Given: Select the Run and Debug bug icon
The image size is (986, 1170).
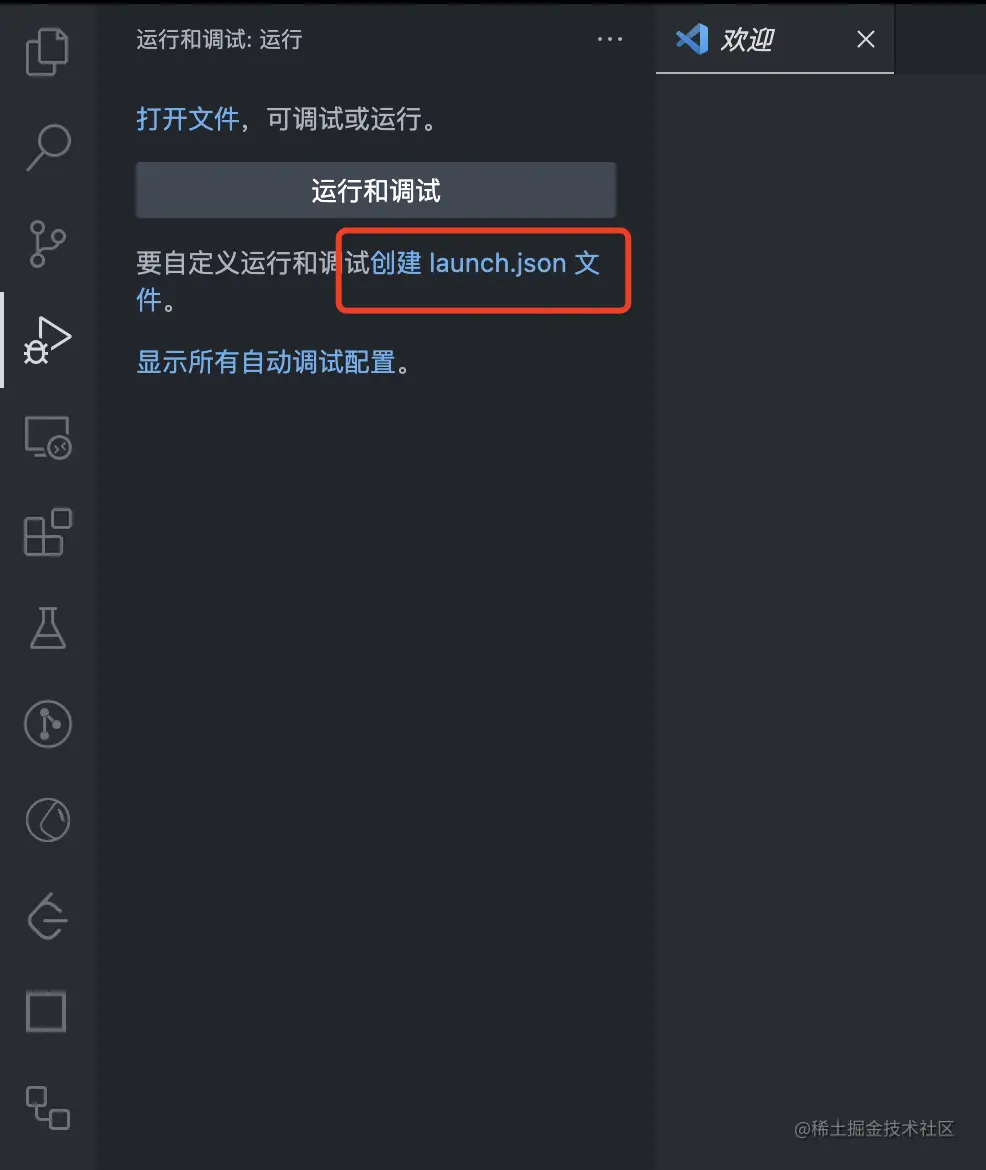Looking at the screenshot, I should point(48,340).
